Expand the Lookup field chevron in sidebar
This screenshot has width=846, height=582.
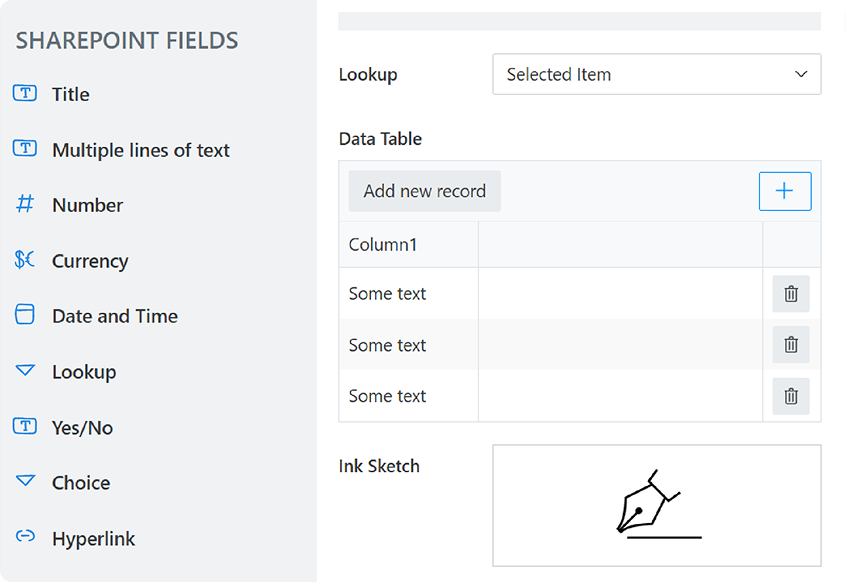pos(26,371)
